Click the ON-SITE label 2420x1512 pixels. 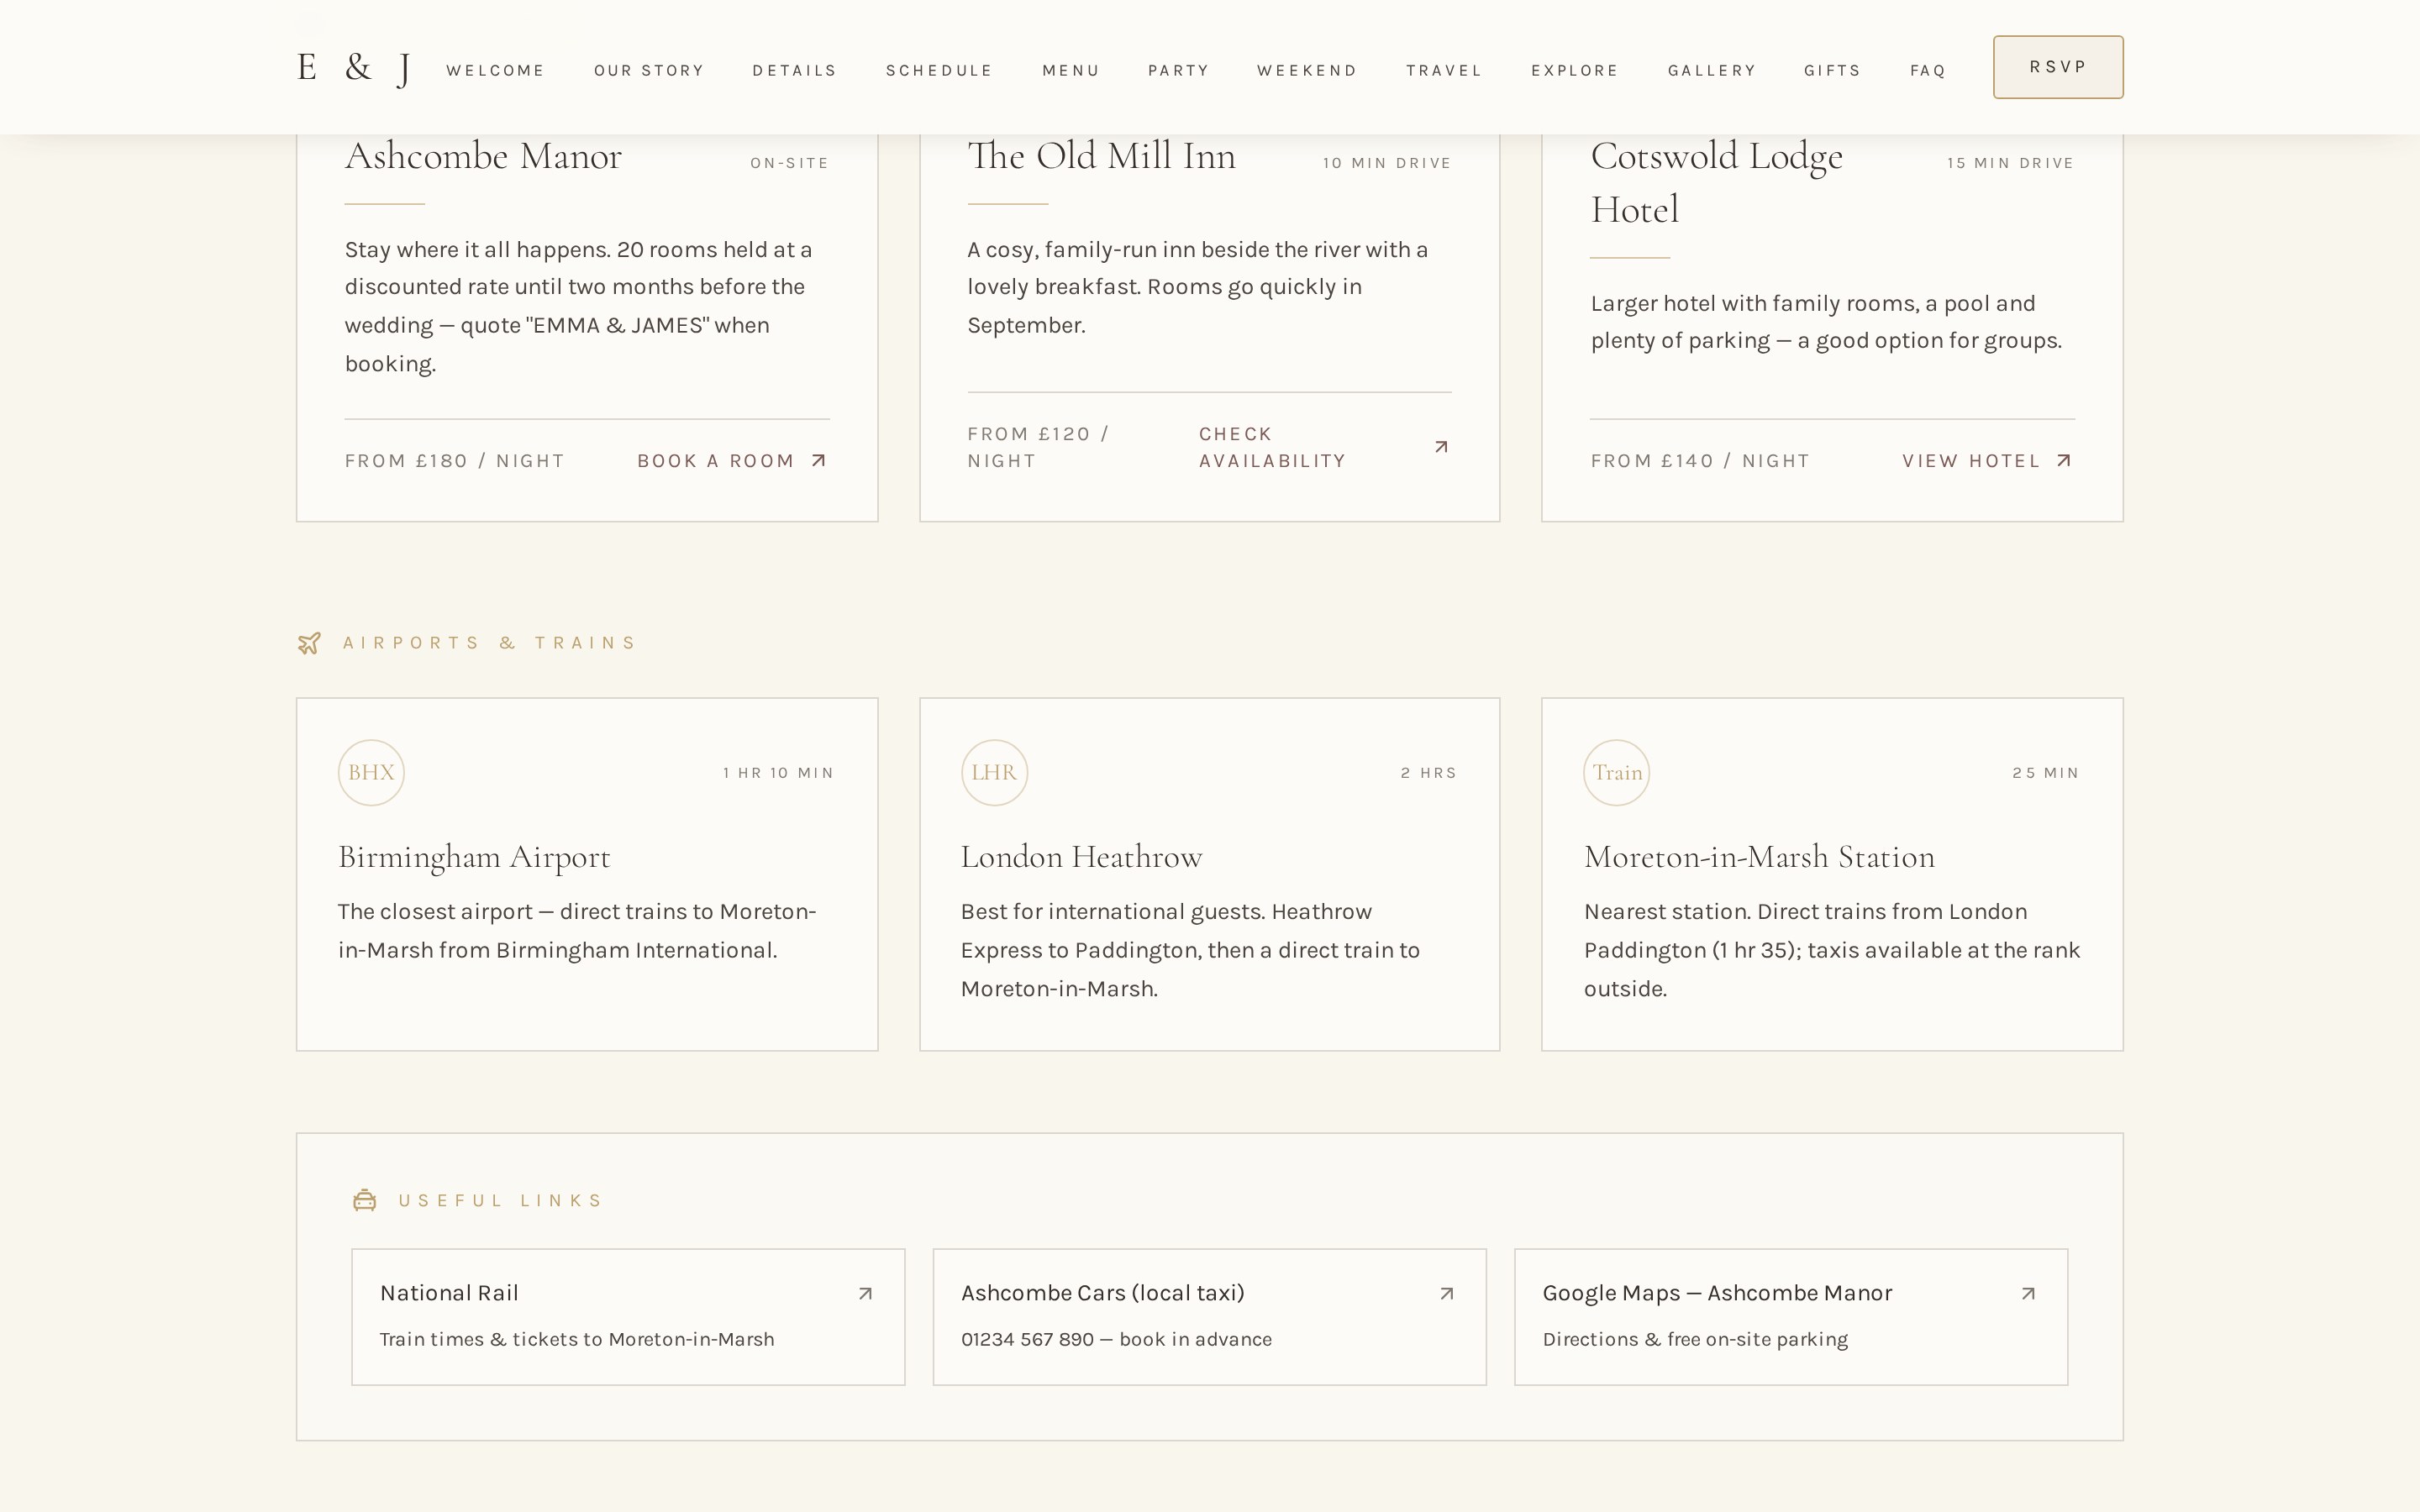(x=790, y=163)
